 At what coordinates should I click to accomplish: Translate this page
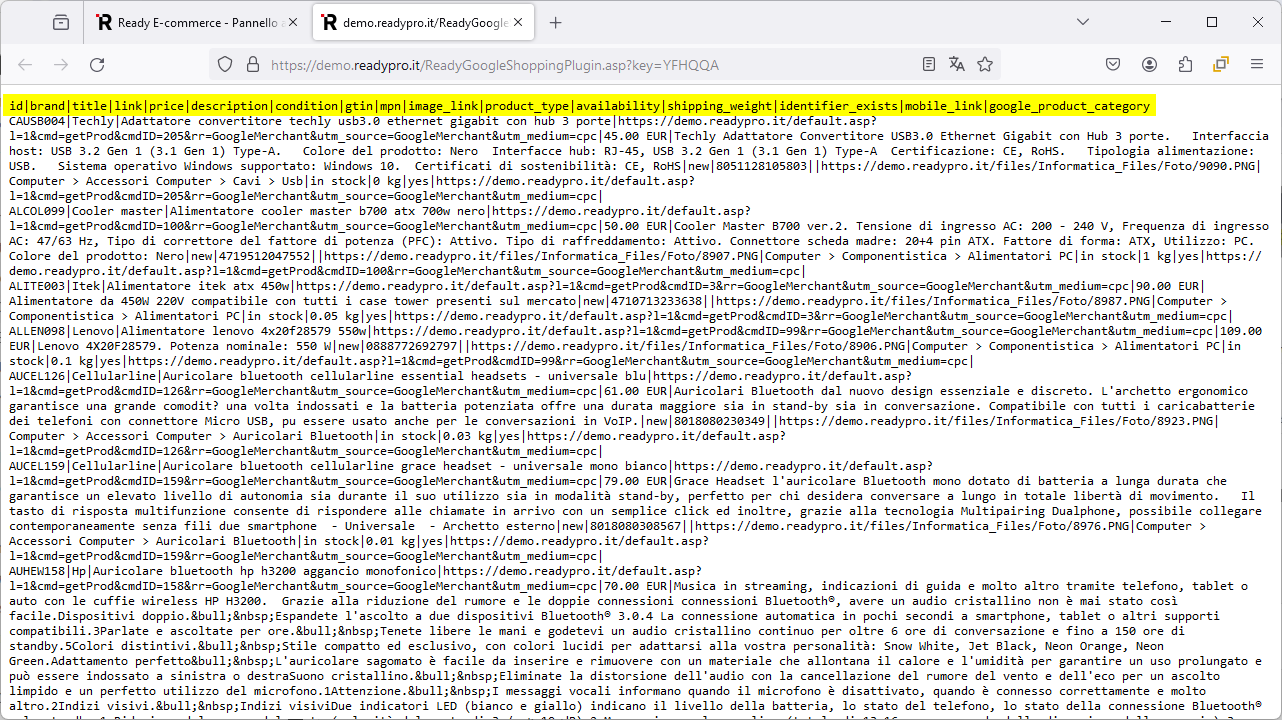[x=957, y=65]
